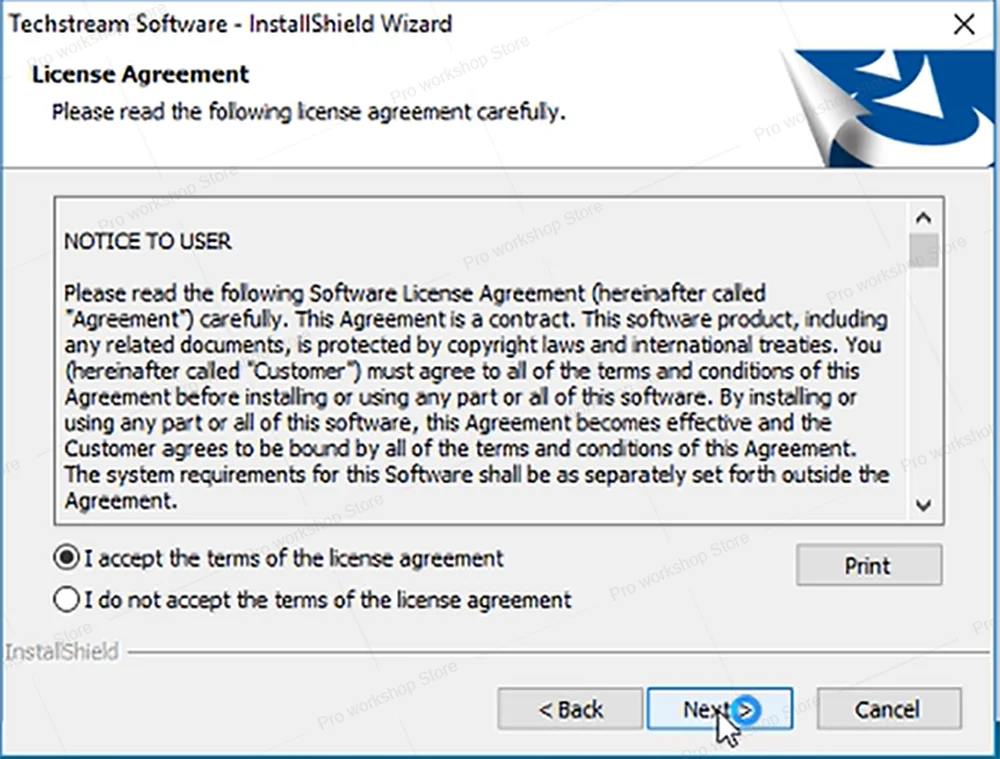The height and width of the screenshot is (759, 1000).
Task: Click the license text scrollbar thumb
Action: pyautogui.click(x=923, y=250)
